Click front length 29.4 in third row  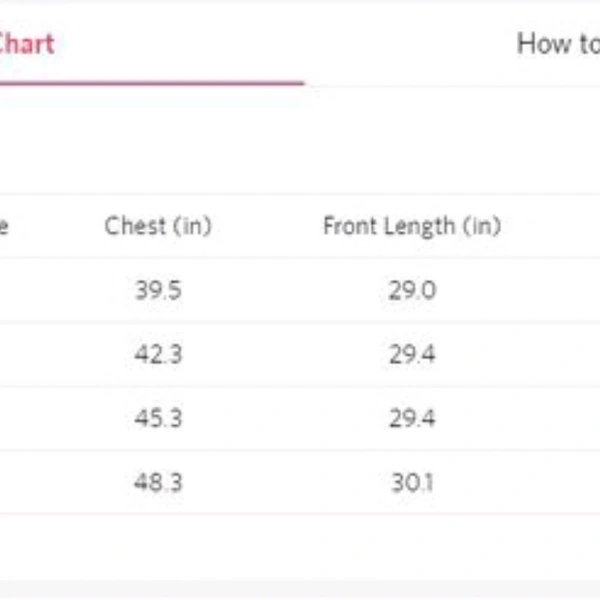click(x=412, y=418)
